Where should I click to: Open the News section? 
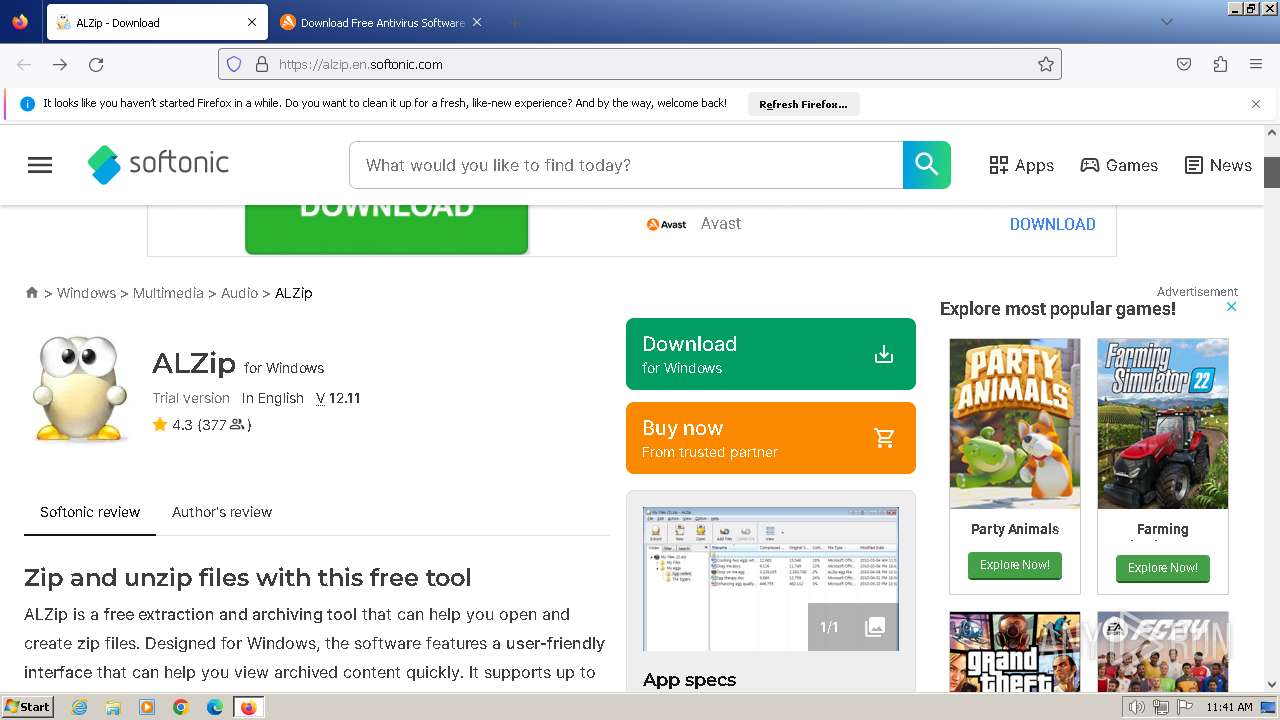[x=1218, y=165]
